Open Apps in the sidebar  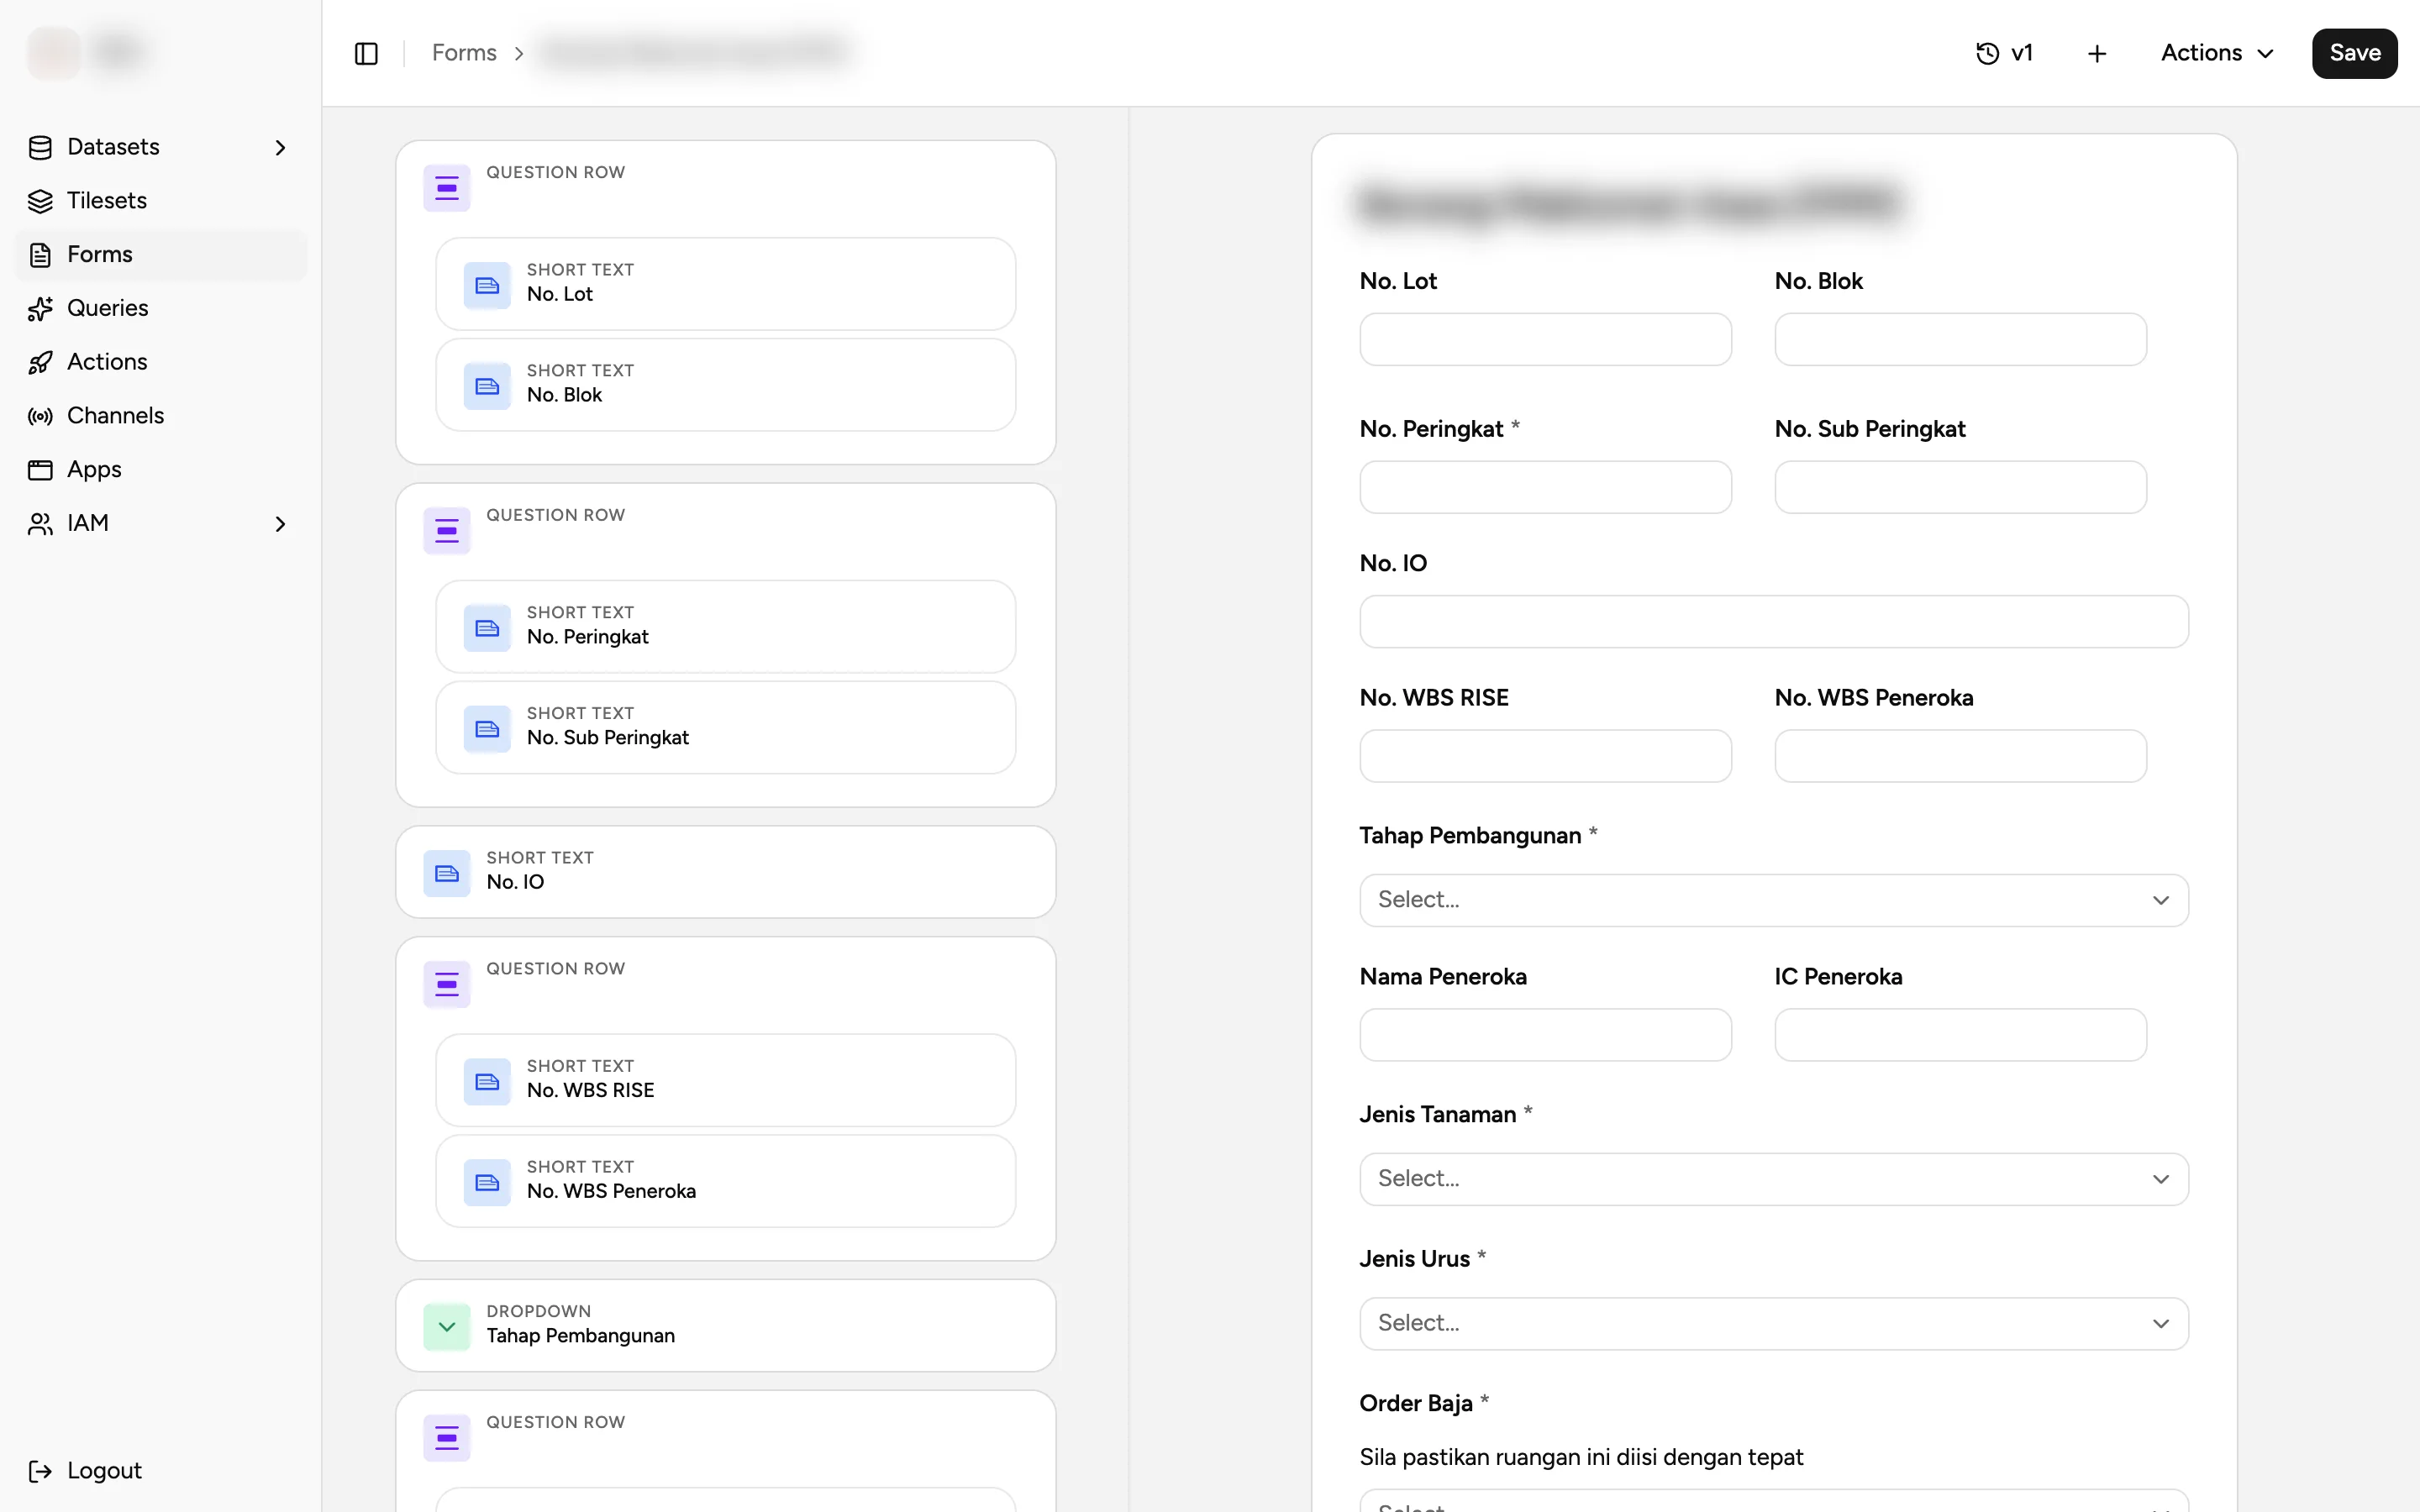(160, 470)
